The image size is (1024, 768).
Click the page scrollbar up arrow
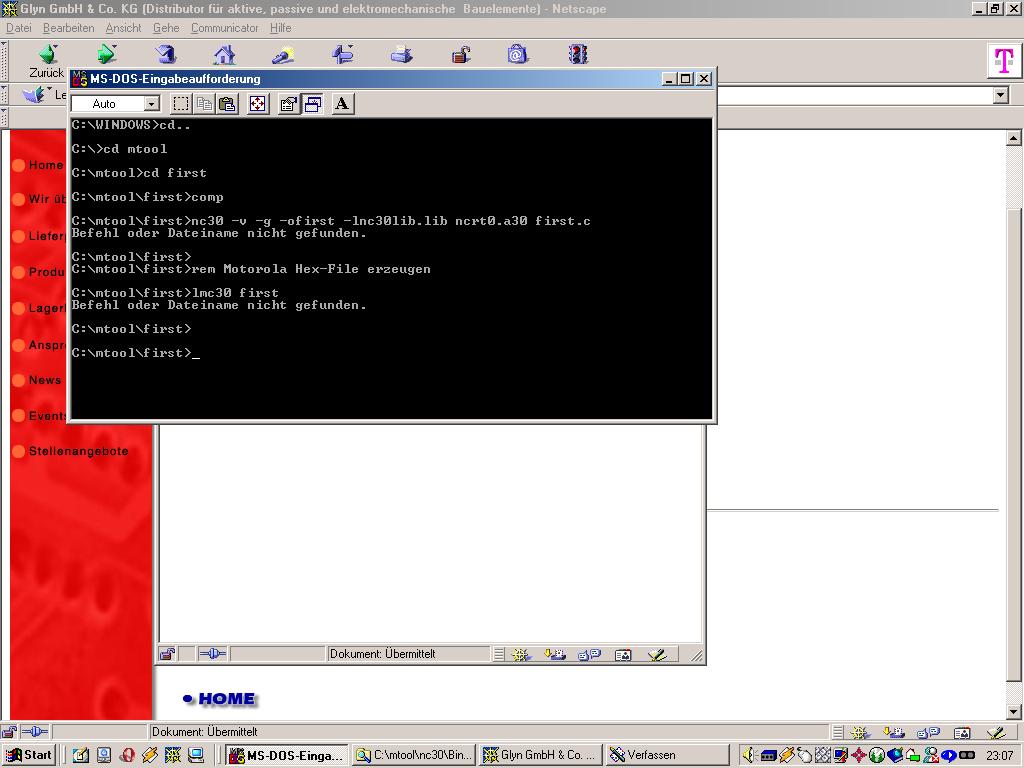point(1013,138)
